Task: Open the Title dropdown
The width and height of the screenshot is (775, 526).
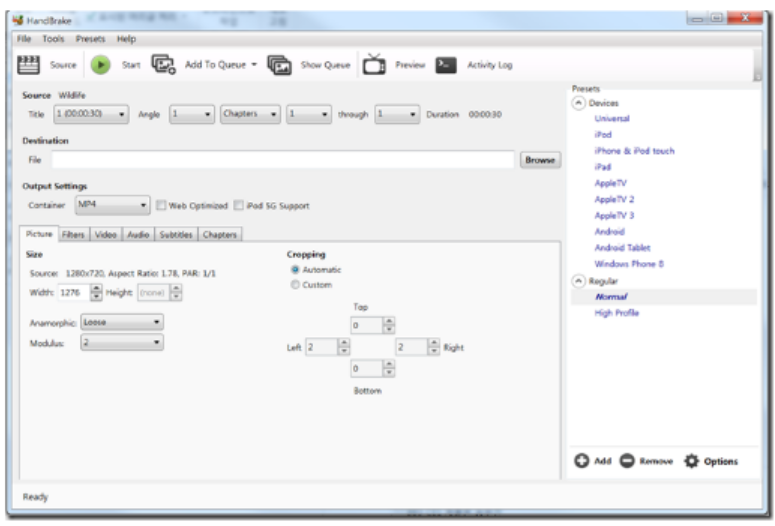Action: point(91,114)
